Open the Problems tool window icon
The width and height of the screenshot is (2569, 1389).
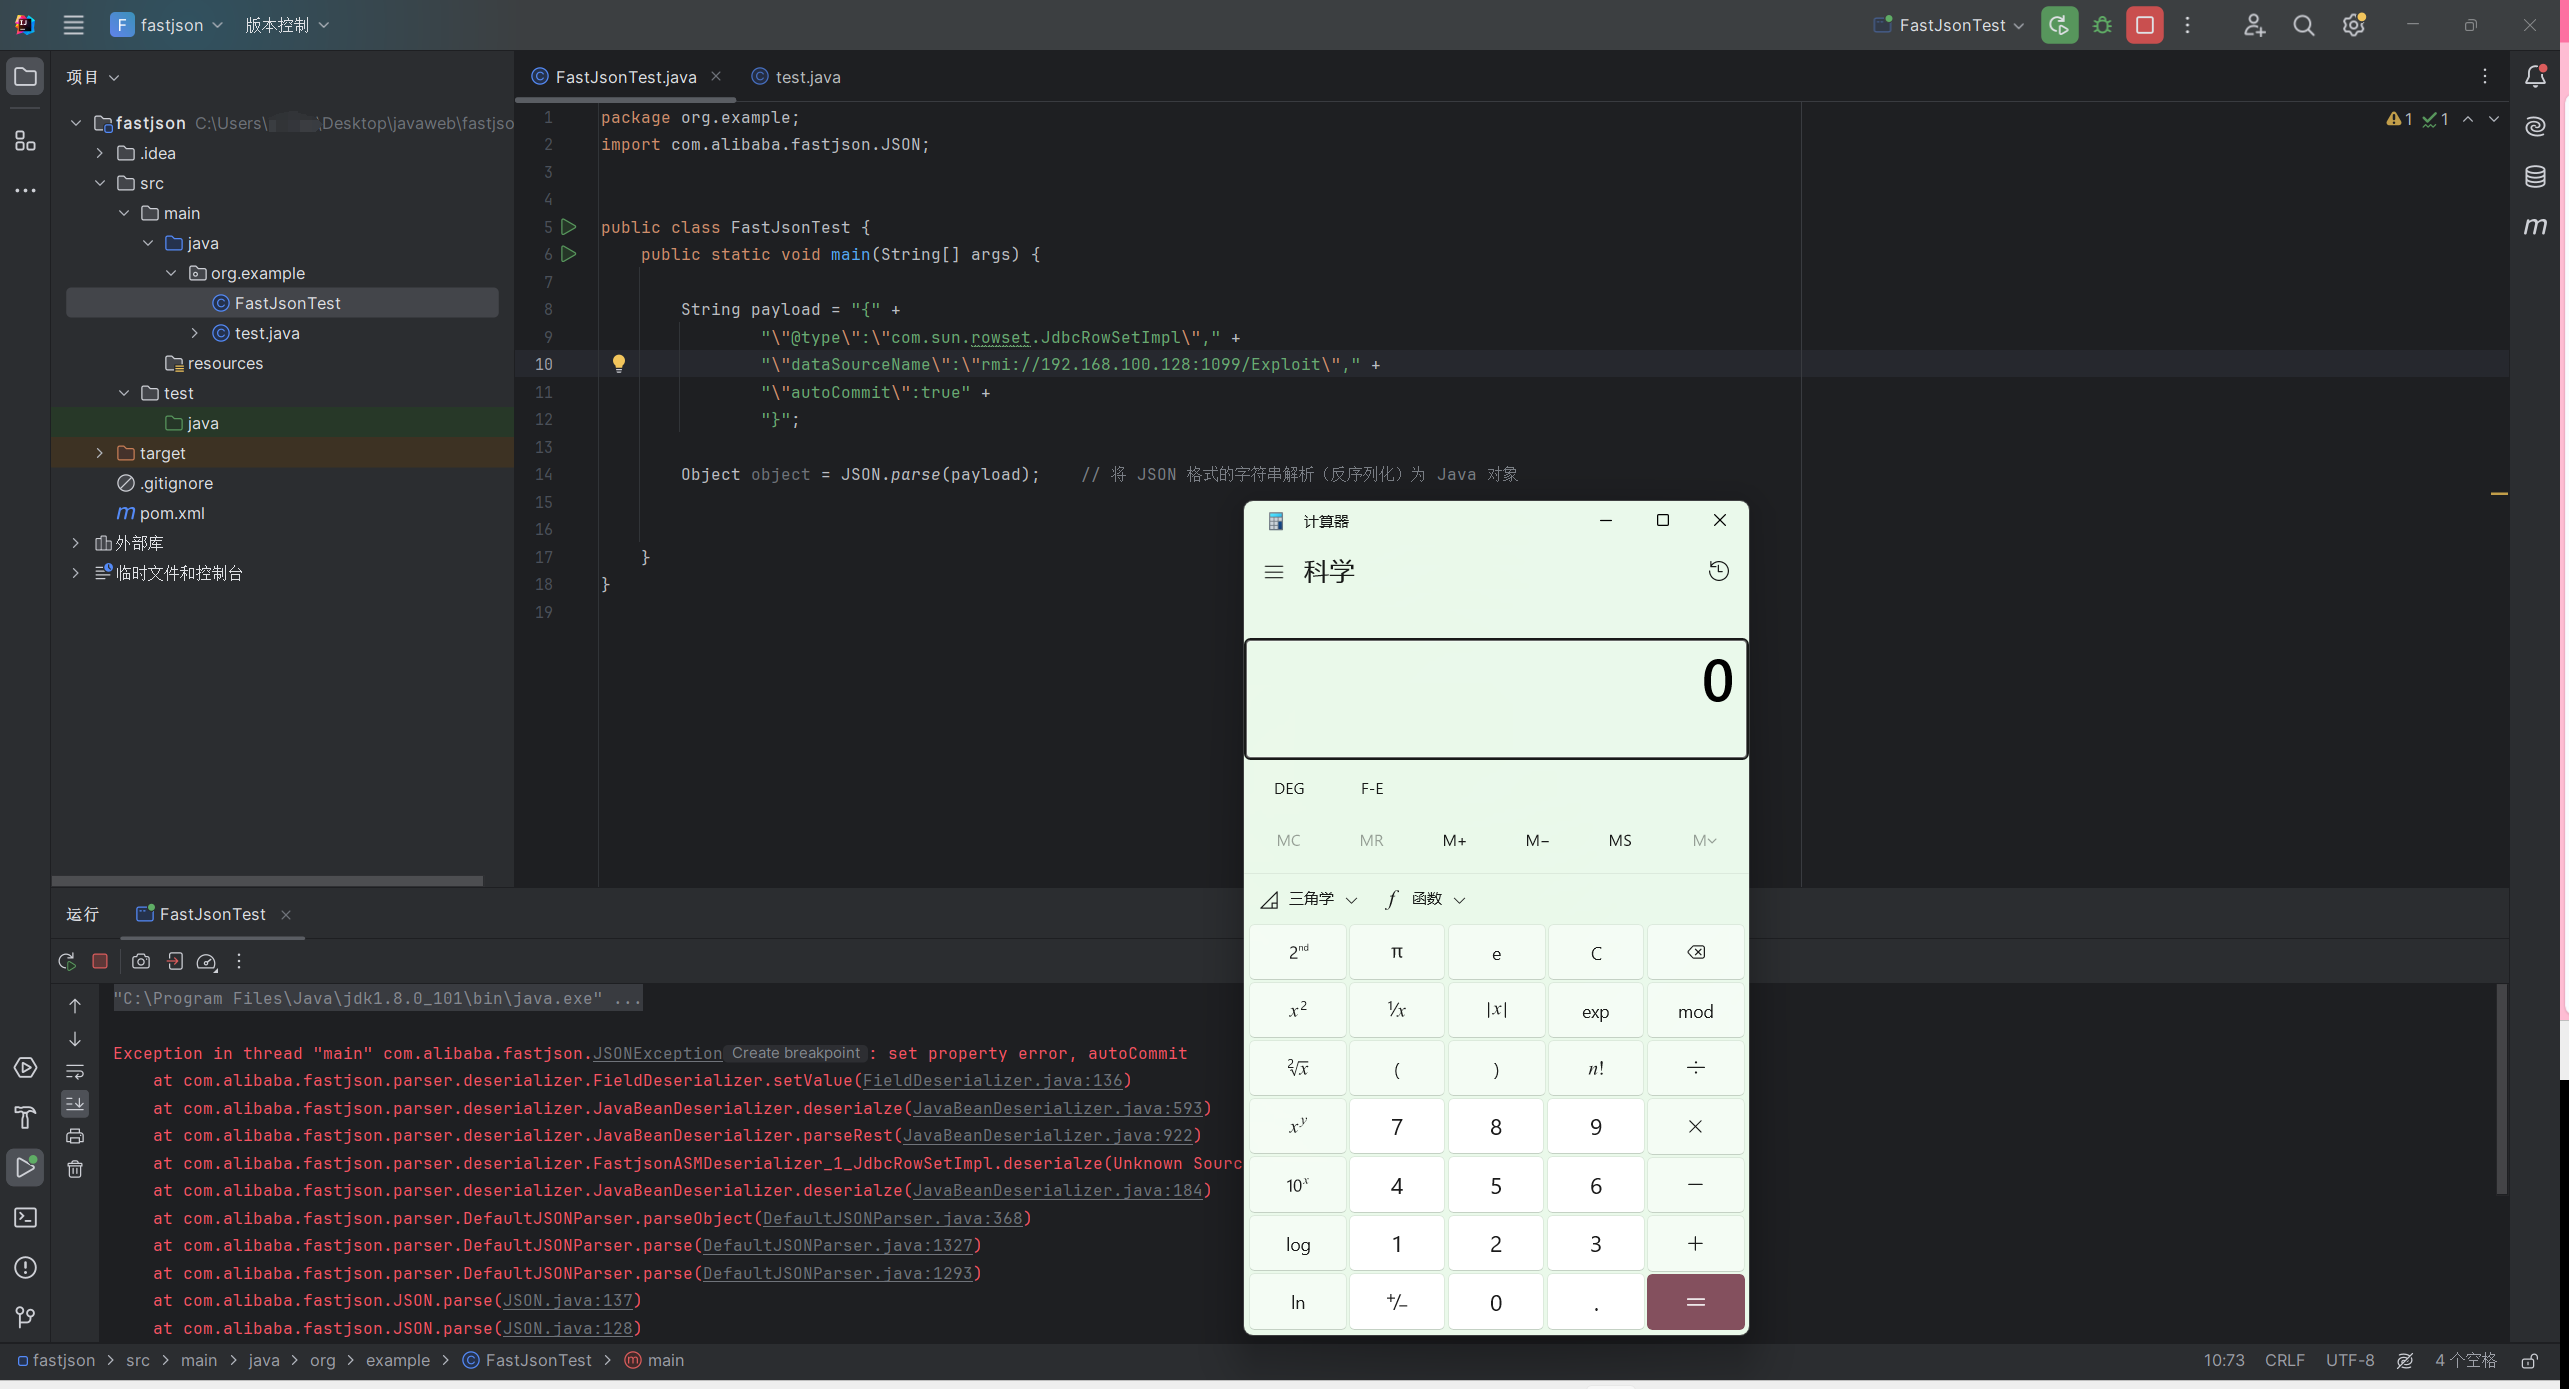[x=25, y=1268]
